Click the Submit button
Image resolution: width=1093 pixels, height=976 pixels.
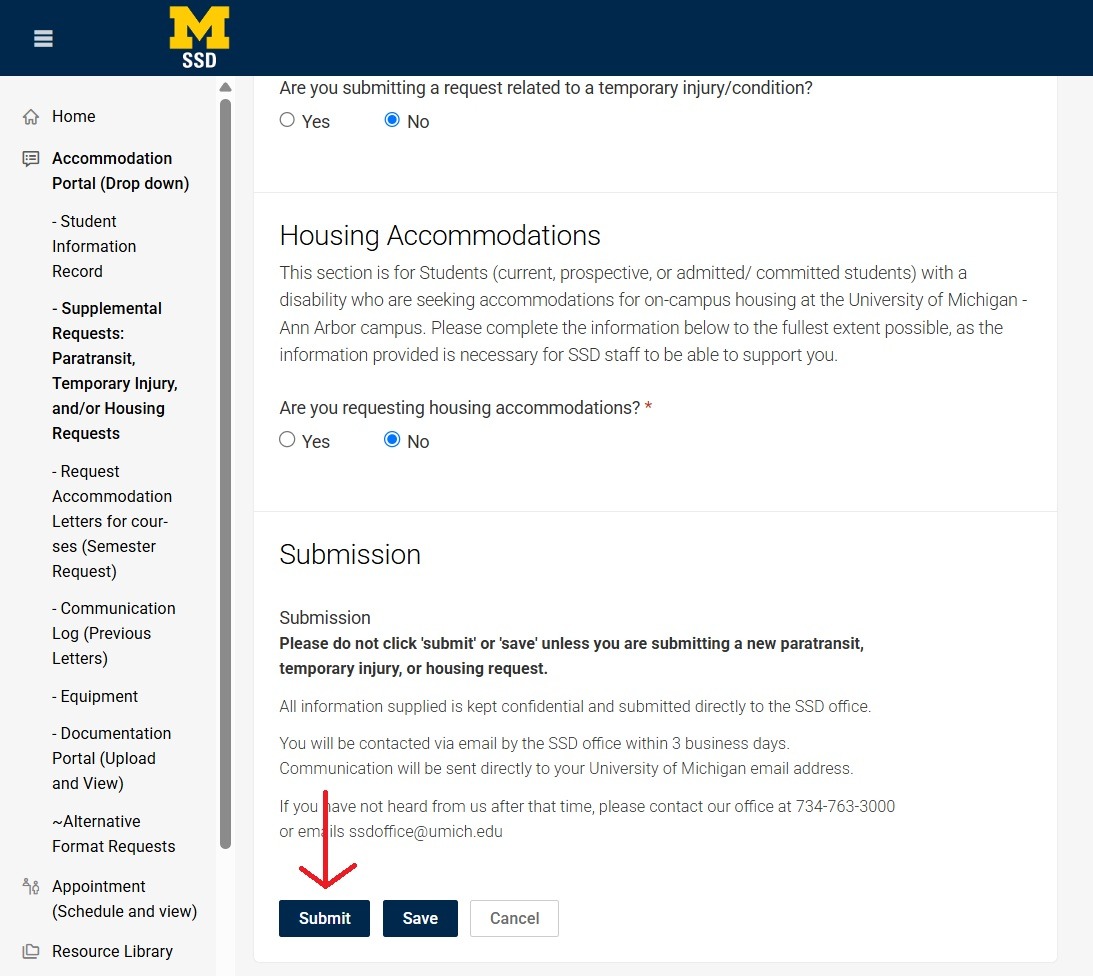pos(324,918)
